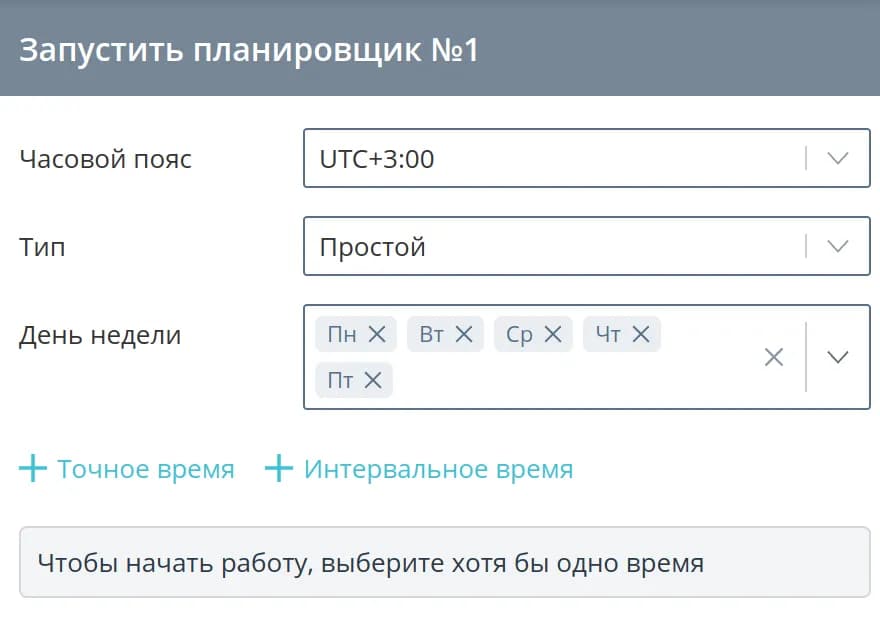
Task: Delete the Ср day tag
Action: [x=552, y=334]
